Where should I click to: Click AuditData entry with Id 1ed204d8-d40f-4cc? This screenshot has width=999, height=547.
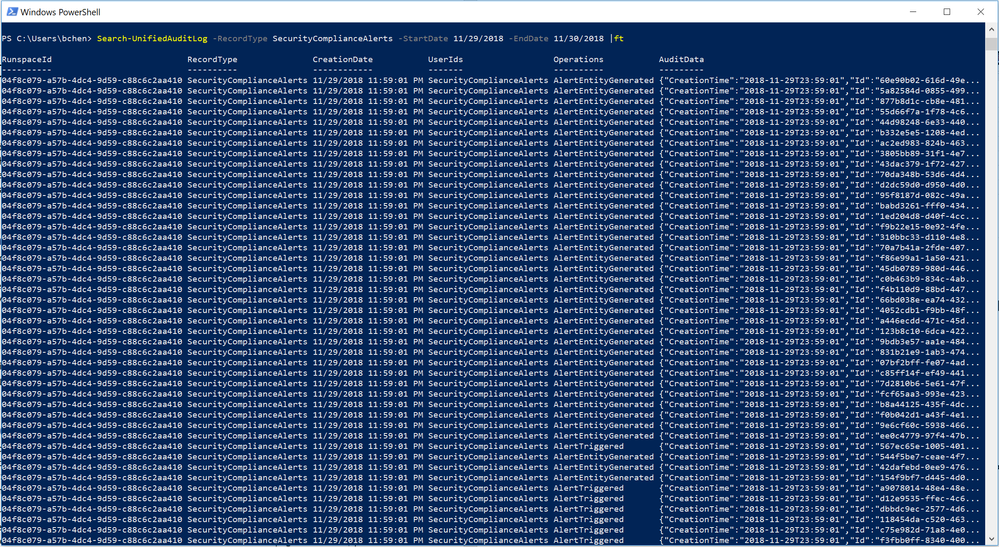tap(820, 216)
